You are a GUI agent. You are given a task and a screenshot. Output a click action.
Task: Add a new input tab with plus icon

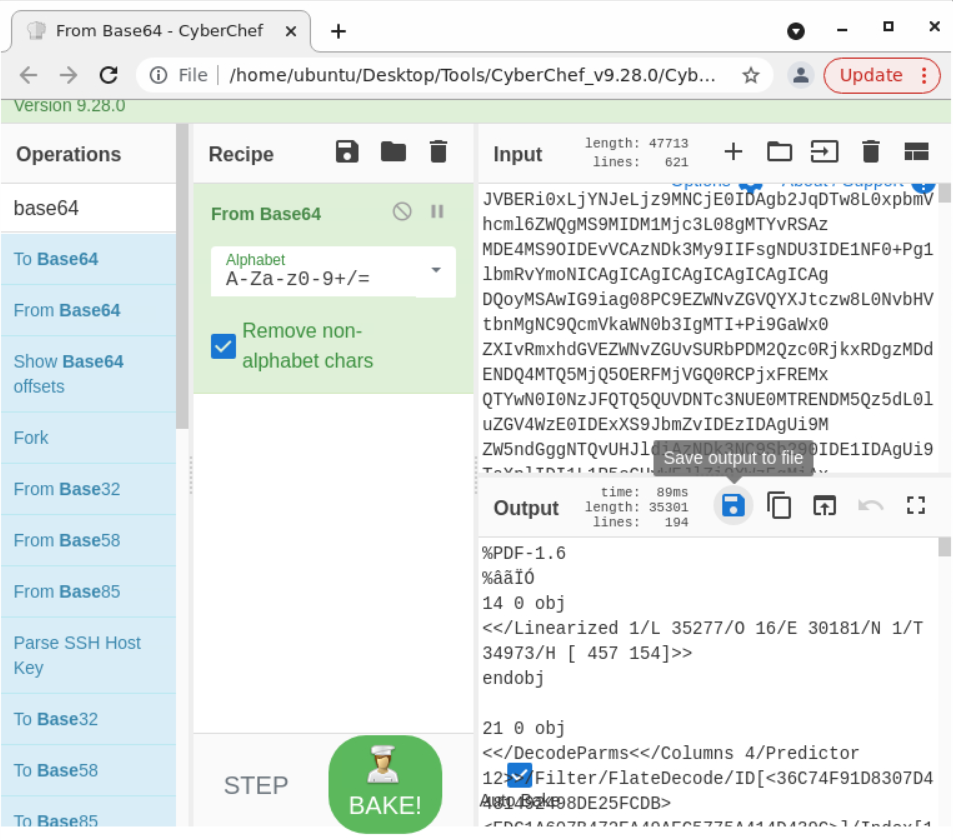point(734,152)
